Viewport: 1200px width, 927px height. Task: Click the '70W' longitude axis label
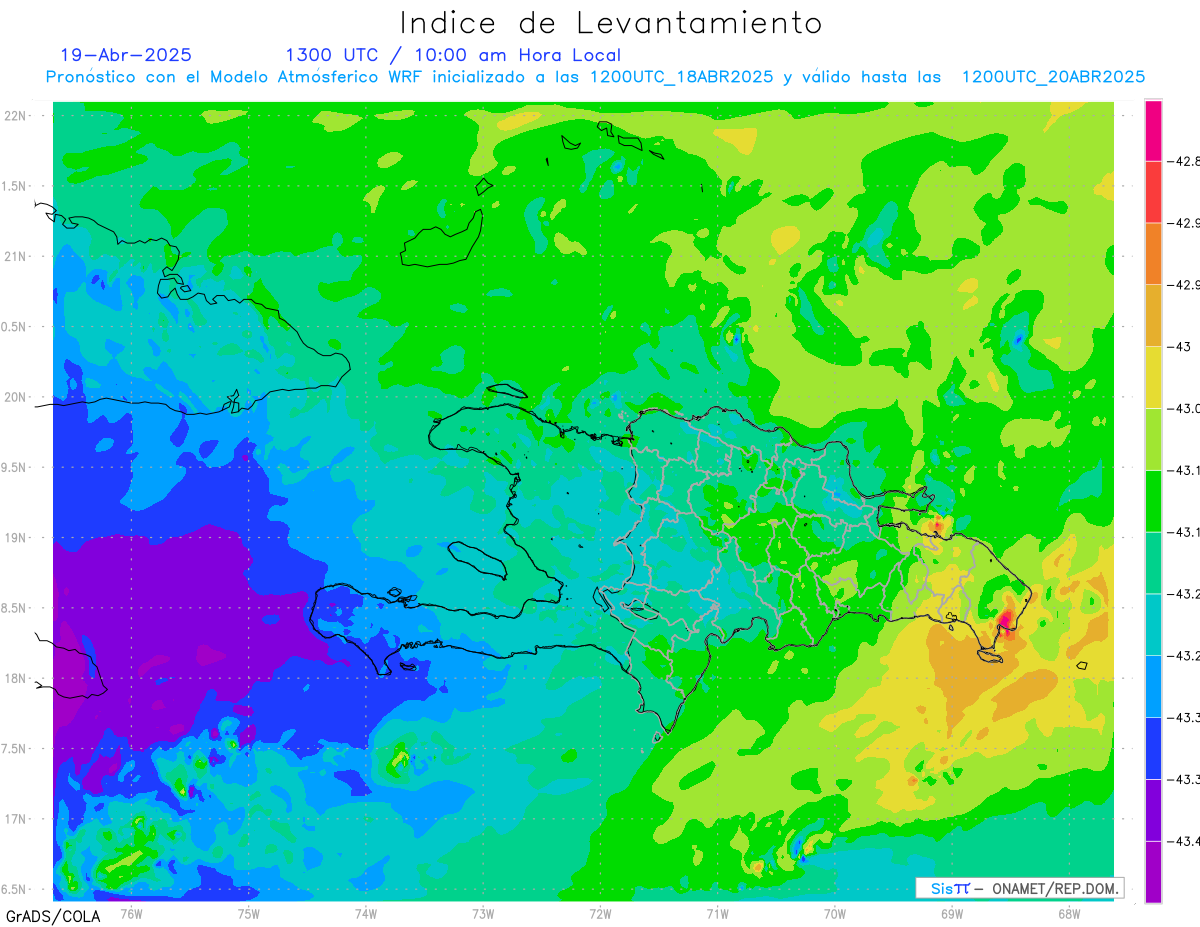pos(834,913)
